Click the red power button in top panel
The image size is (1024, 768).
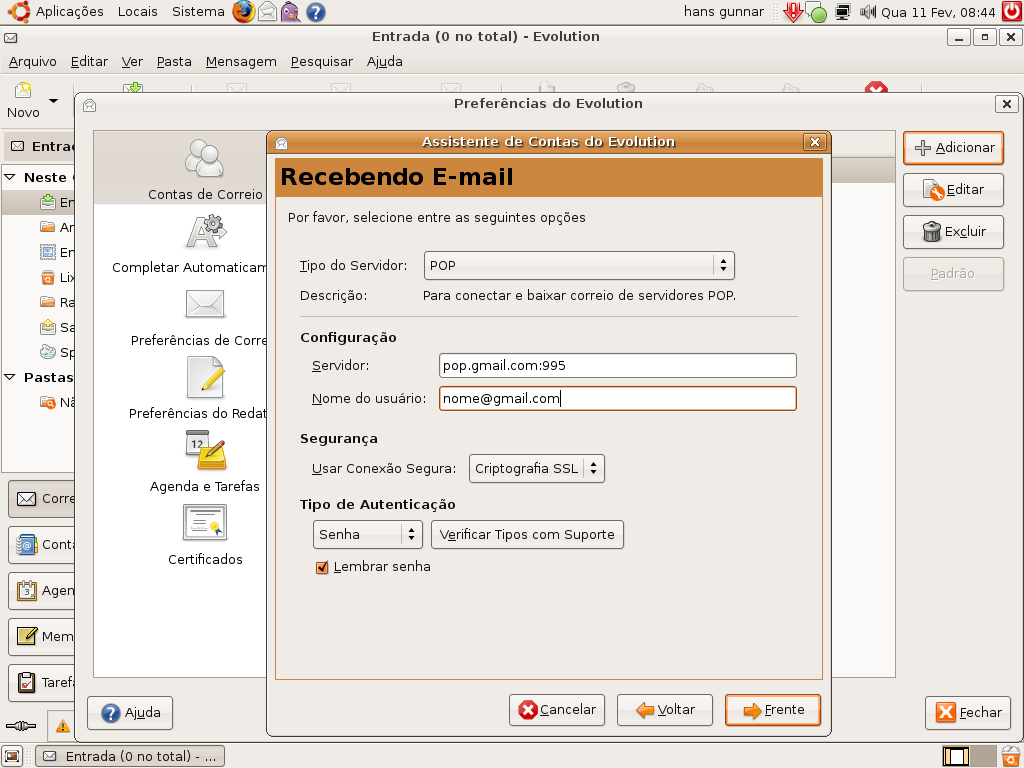point(1012,12)
